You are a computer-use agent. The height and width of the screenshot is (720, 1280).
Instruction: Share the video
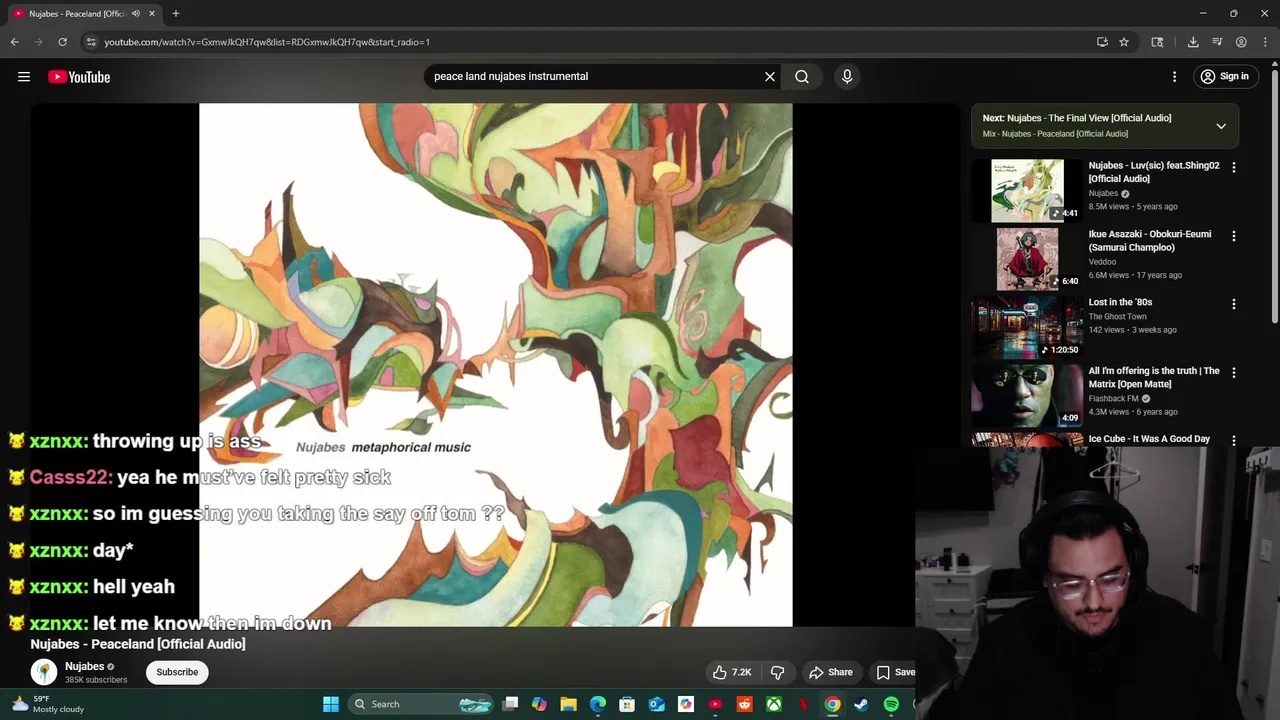click(831, 672)
